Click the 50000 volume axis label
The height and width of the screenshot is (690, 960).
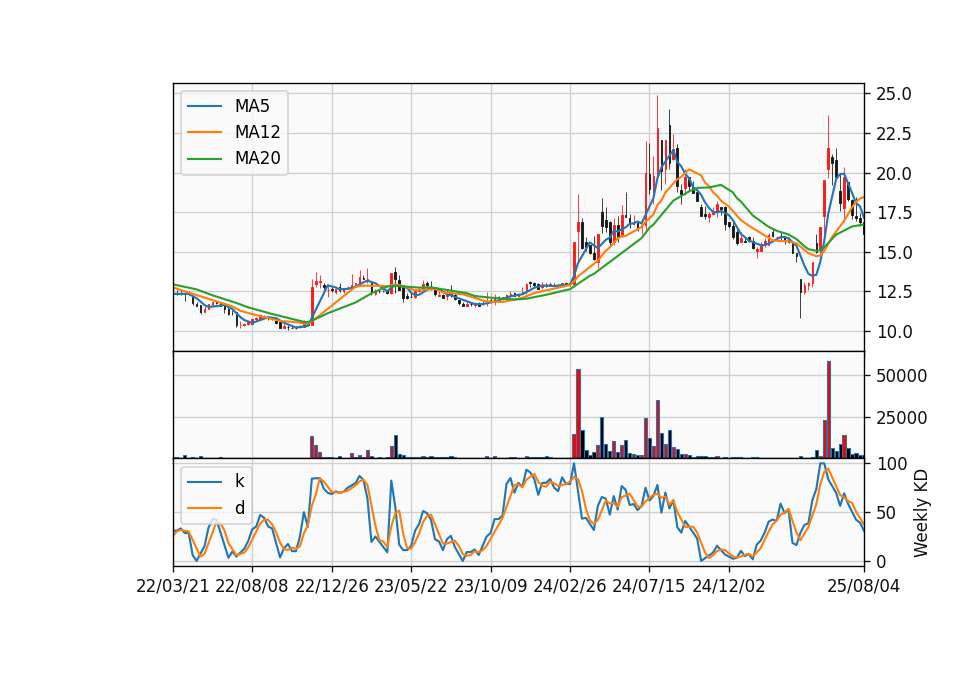pyautogui.click(x=901, y=376)
